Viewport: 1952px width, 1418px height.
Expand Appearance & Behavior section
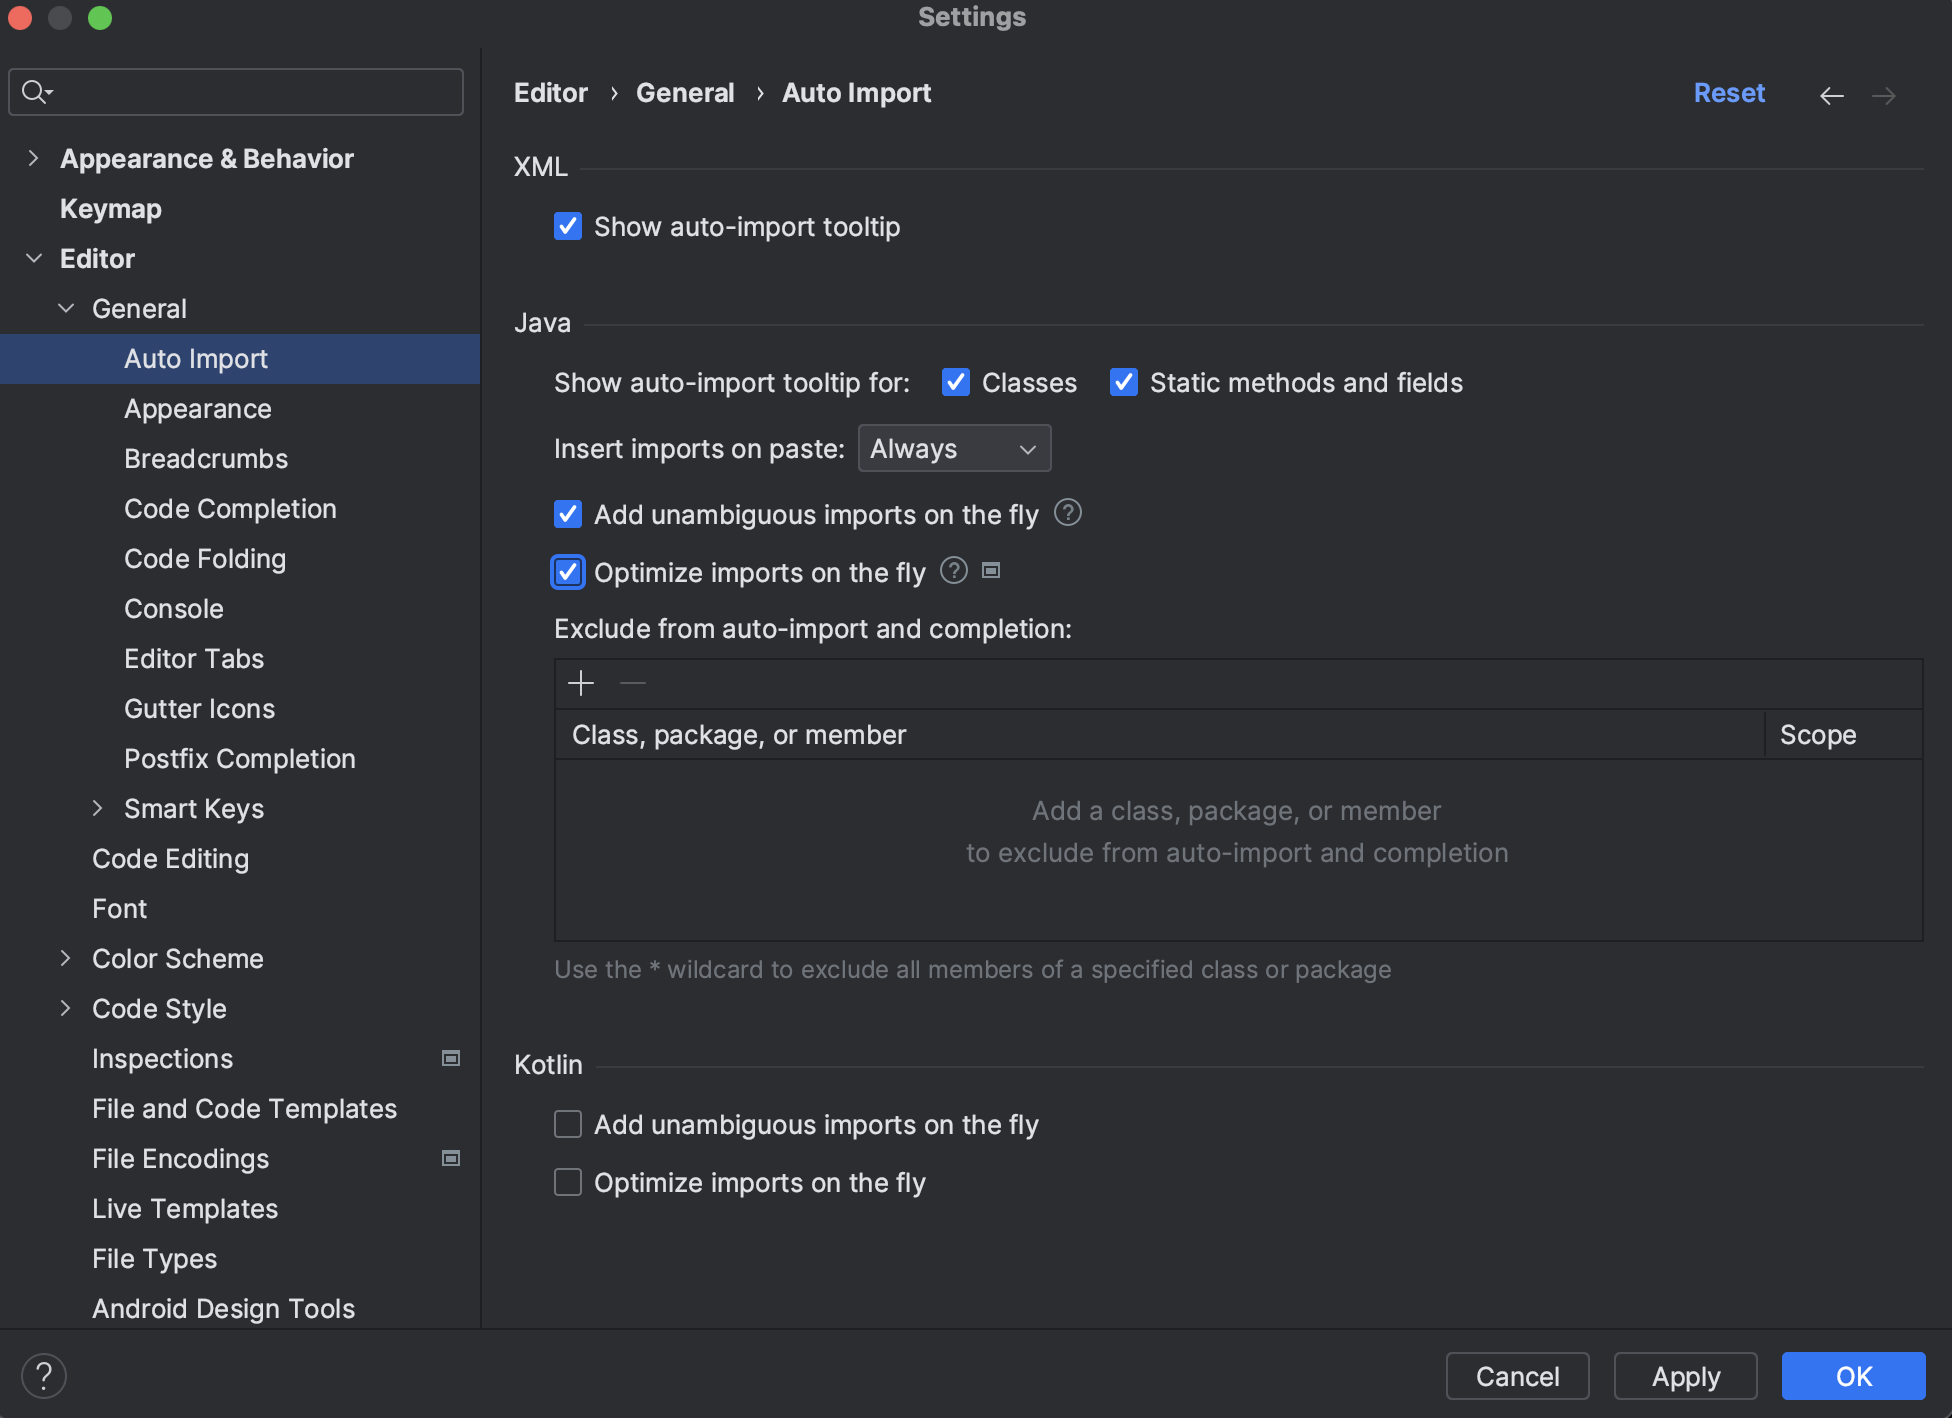click(x=34, y=159)
